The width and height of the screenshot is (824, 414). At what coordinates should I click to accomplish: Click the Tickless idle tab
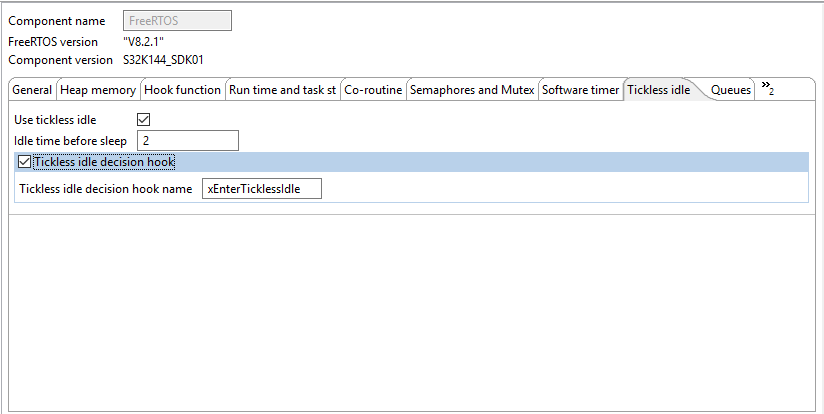(659, 90)
